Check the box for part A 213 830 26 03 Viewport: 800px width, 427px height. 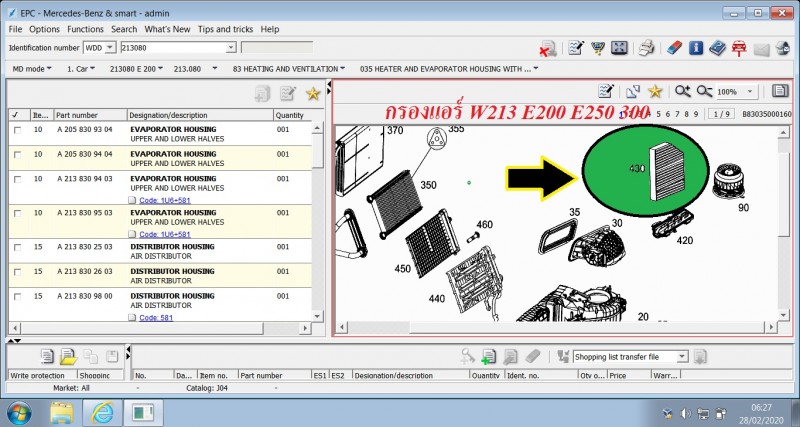click(x=18, y=272)
